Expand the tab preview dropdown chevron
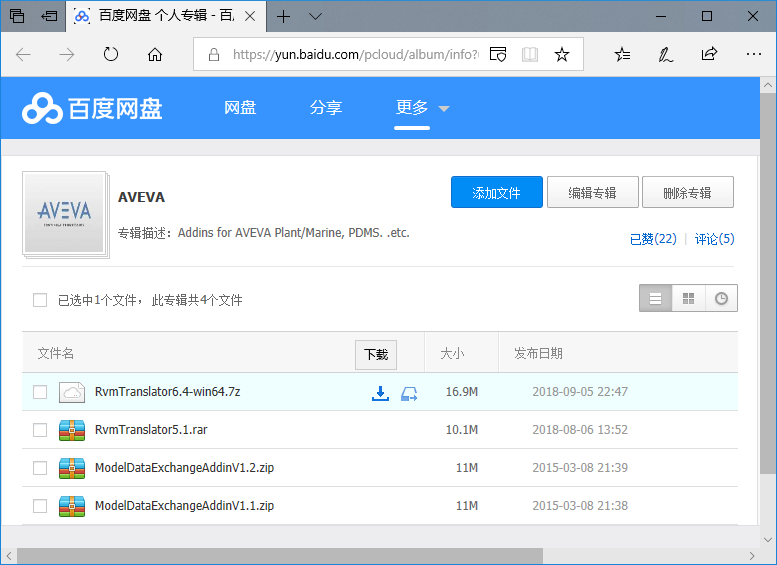 tap(315, 16)
